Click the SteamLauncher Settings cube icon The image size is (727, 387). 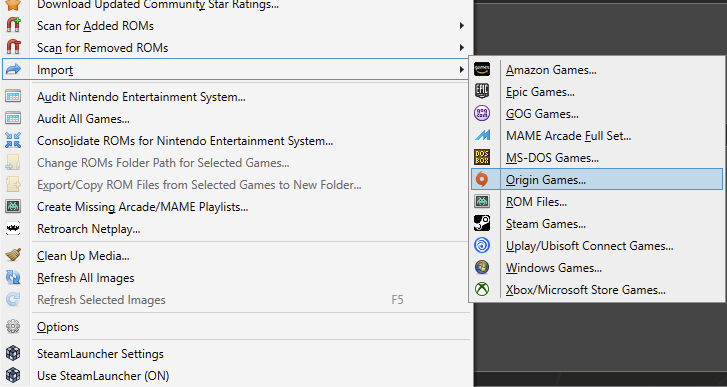(x=13, y=354)
